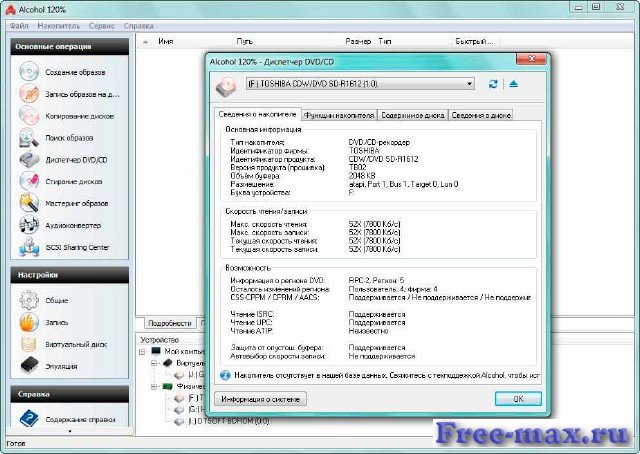Select the DTSOFT BDROM drive tree entry
Image resolution: width=640 pixels, height=454 pixels.
tap(228, 421)
